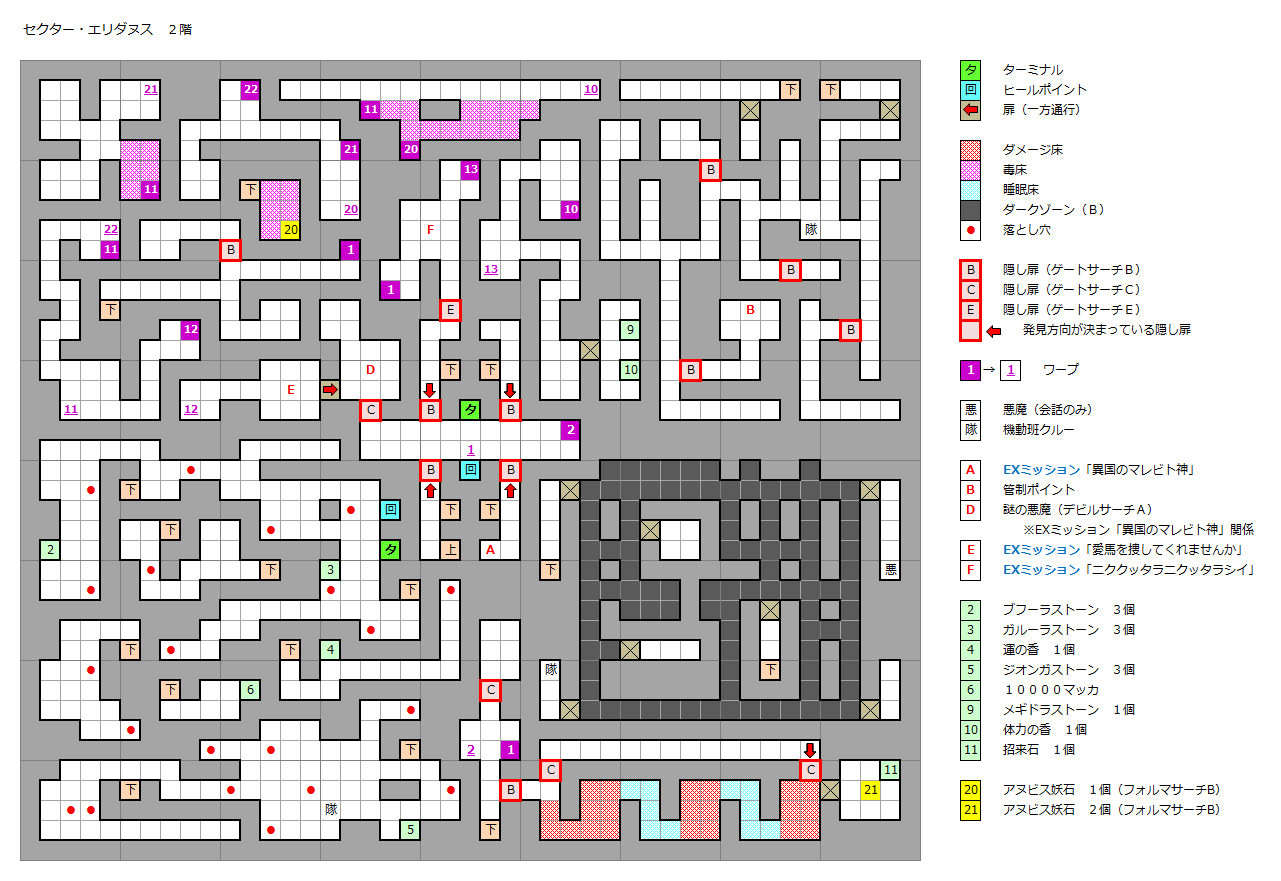Click the one-way door arrow legend icon
Image resolution: width=1281 pixels, height=881 pixels.
(x=970, y=110)
